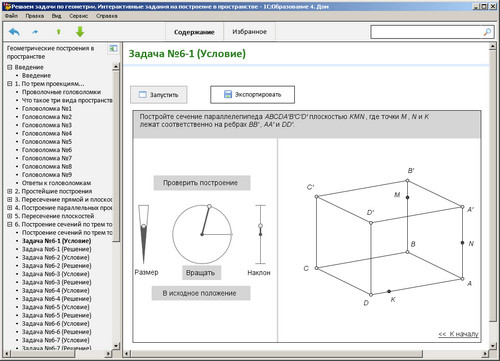Screen dimensions: 500x361
Task: Switch to the Избранное tab
Action: 250,32
